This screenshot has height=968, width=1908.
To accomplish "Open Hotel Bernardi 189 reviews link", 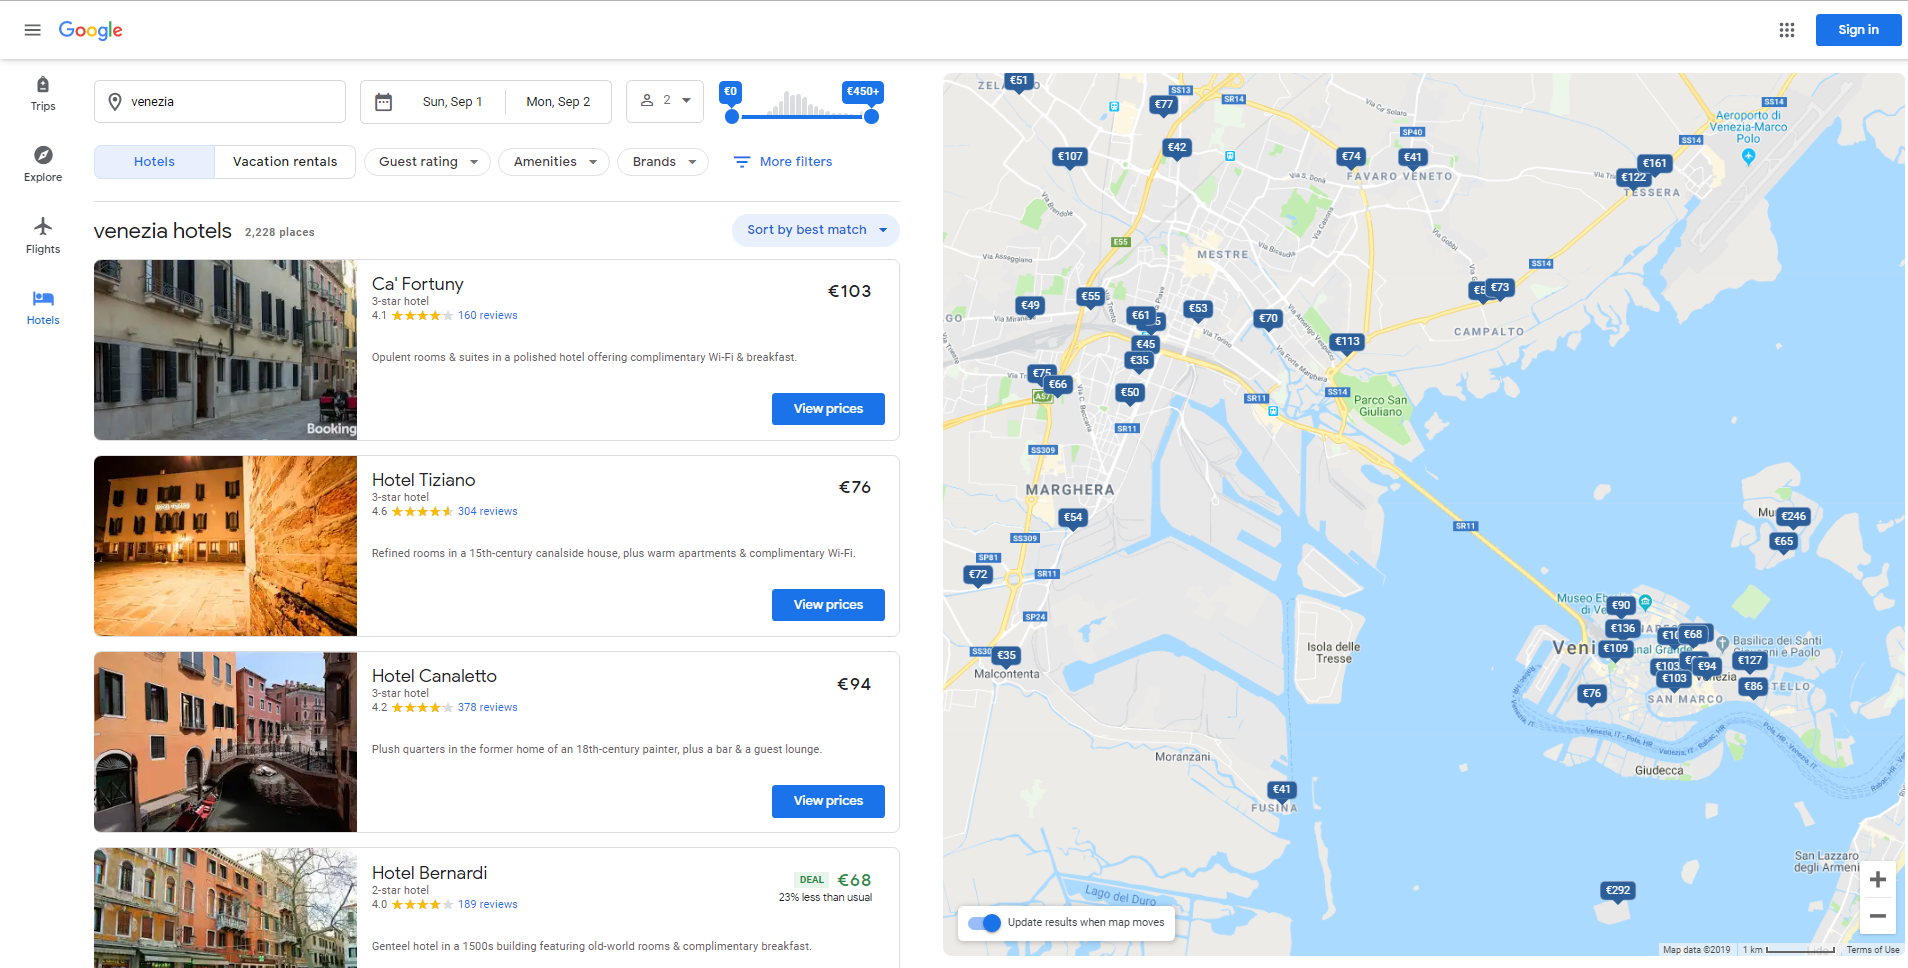I will 488,905.
